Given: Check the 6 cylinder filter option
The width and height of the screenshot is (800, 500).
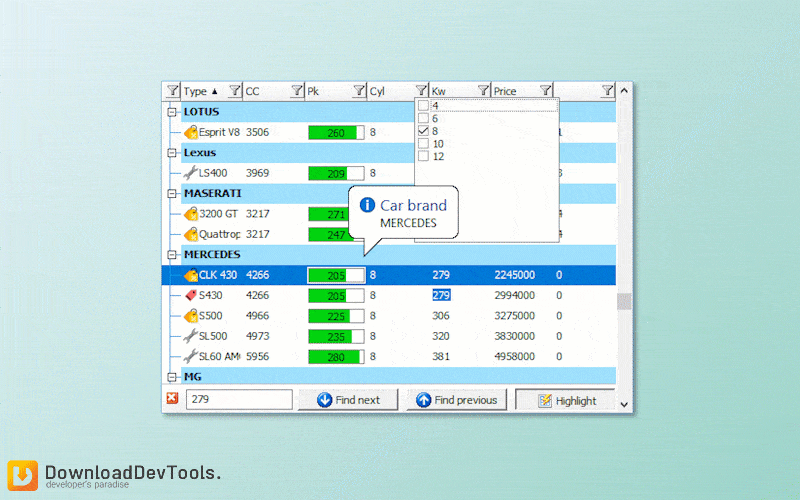Looking at the screenshot, I should pyautogui.click(x=424, y=118).
